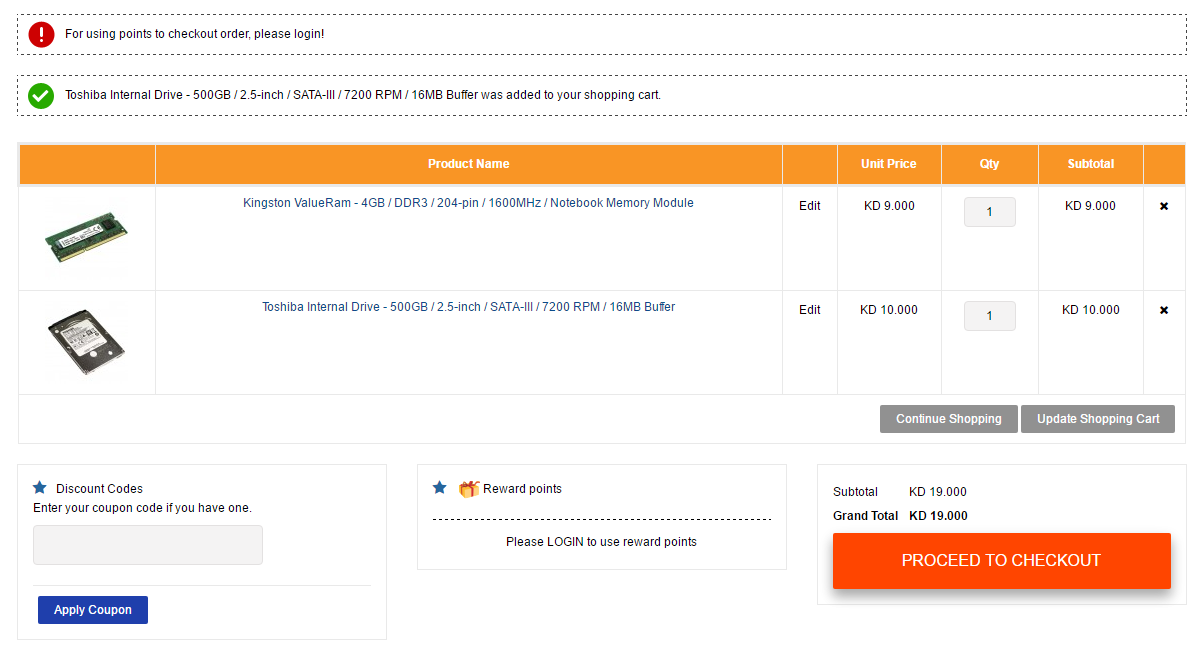The image size is (1201, 651).
Task: Click Update Shopping Cart button
Action: point(1097,419)
